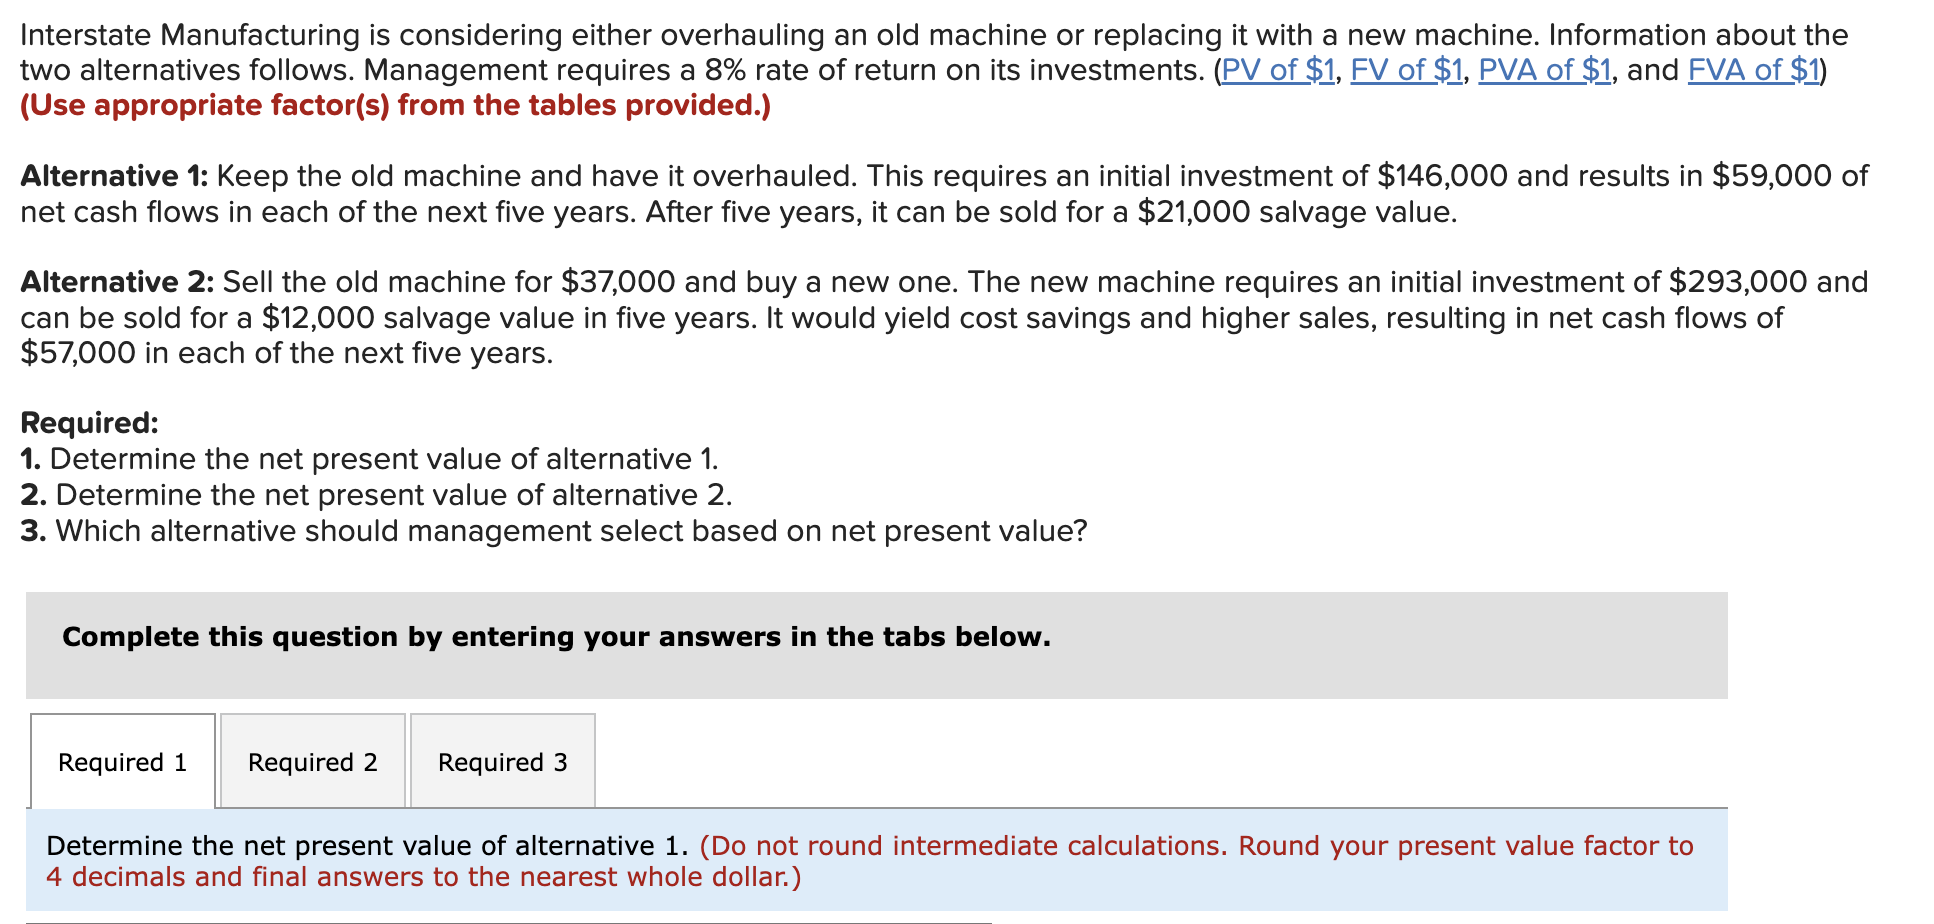Viewport: 1934px width, 924px height.
Task: Switch to the Required 3 tab
Action: [502, 762]
